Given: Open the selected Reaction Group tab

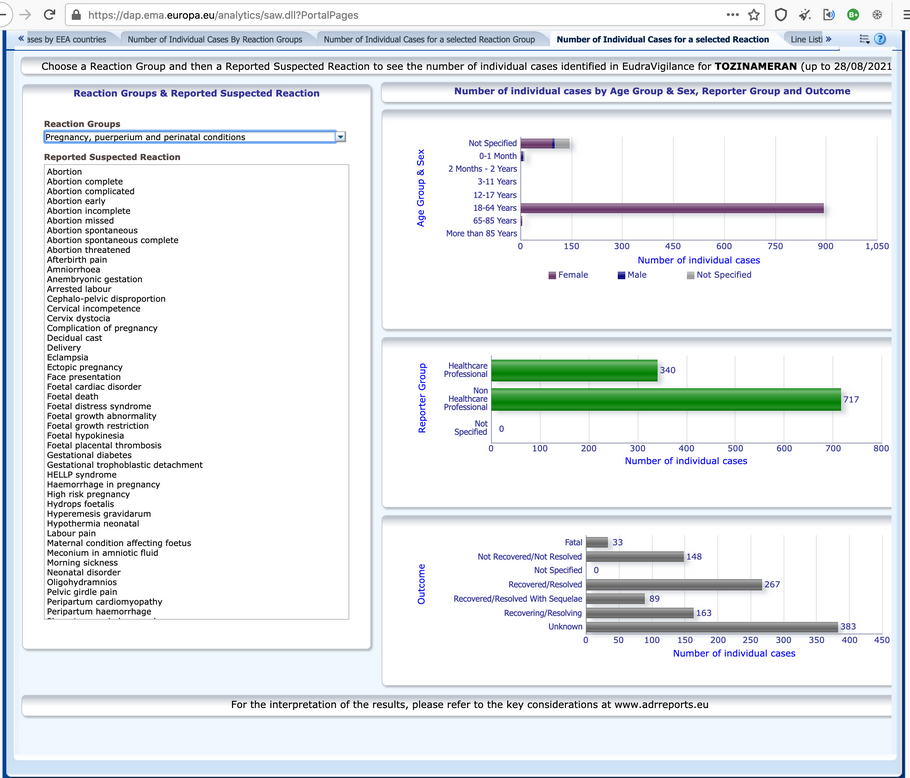Looking at the screenshot, I should [429, 39].
